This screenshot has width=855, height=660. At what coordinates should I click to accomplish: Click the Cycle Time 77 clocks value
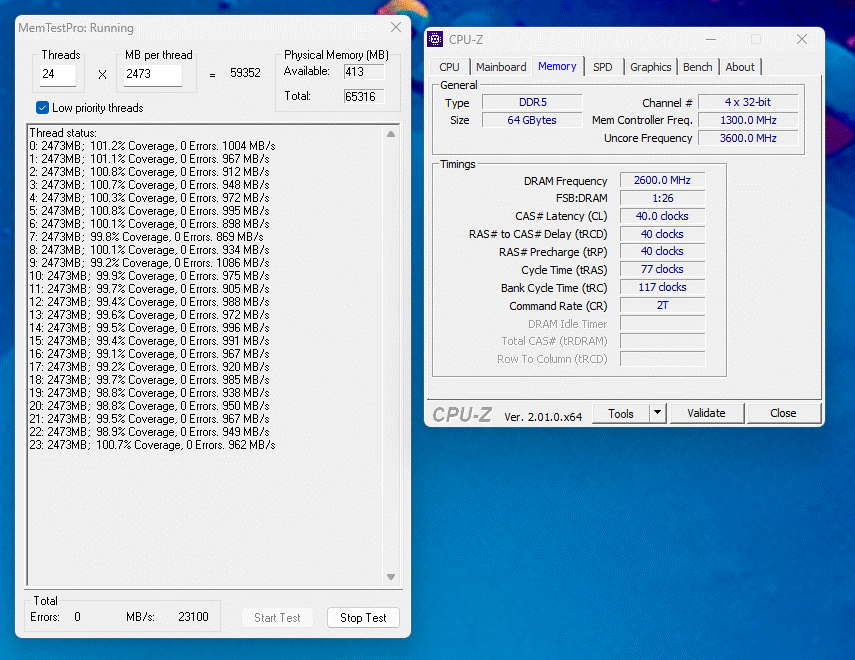(x=662, y=269)
